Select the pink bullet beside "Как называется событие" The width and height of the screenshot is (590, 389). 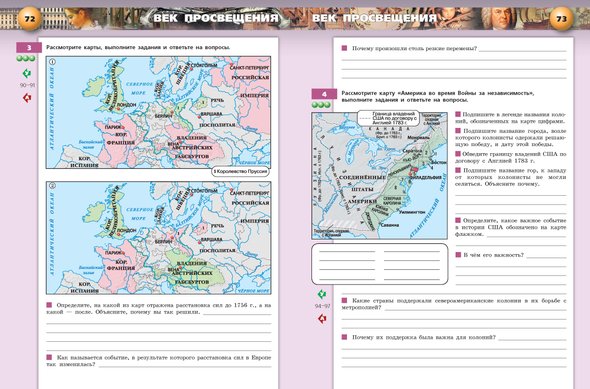point(49,357)
